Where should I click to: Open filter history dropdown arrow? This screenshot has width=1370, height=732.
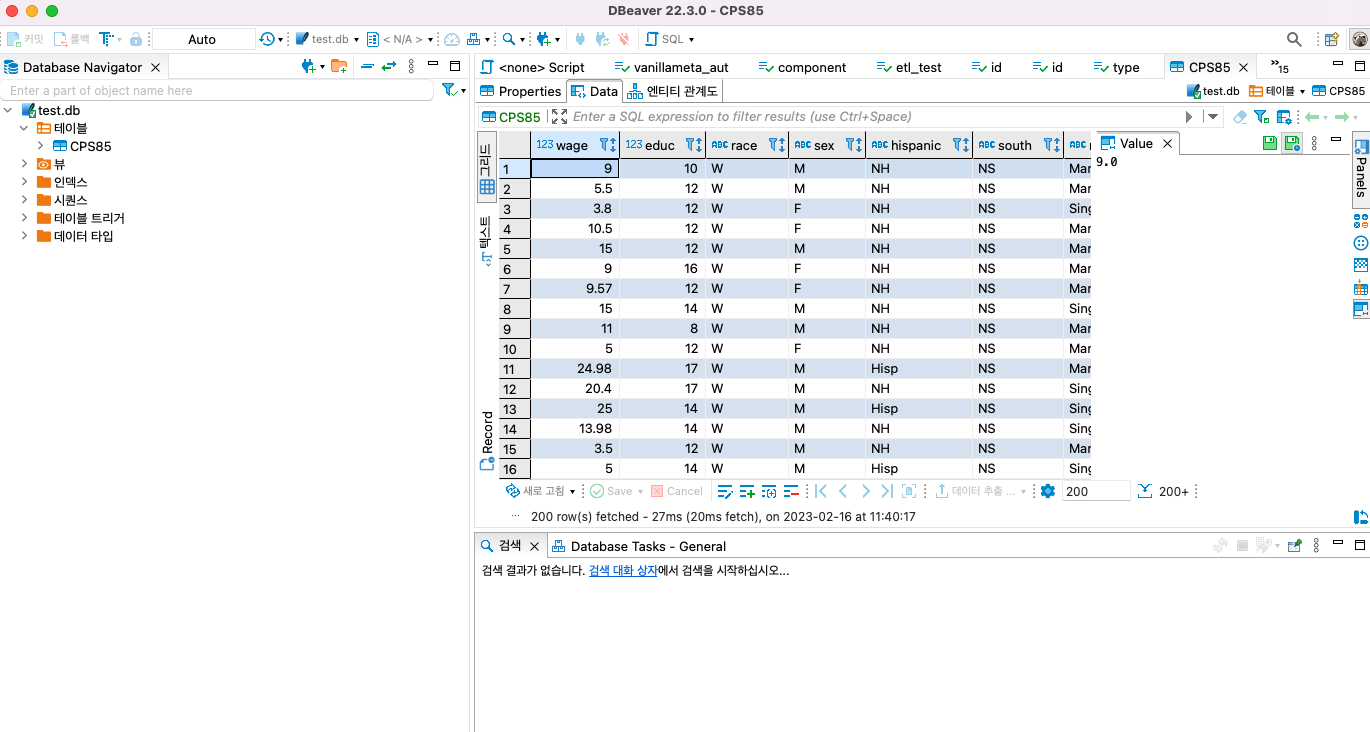1213,117
